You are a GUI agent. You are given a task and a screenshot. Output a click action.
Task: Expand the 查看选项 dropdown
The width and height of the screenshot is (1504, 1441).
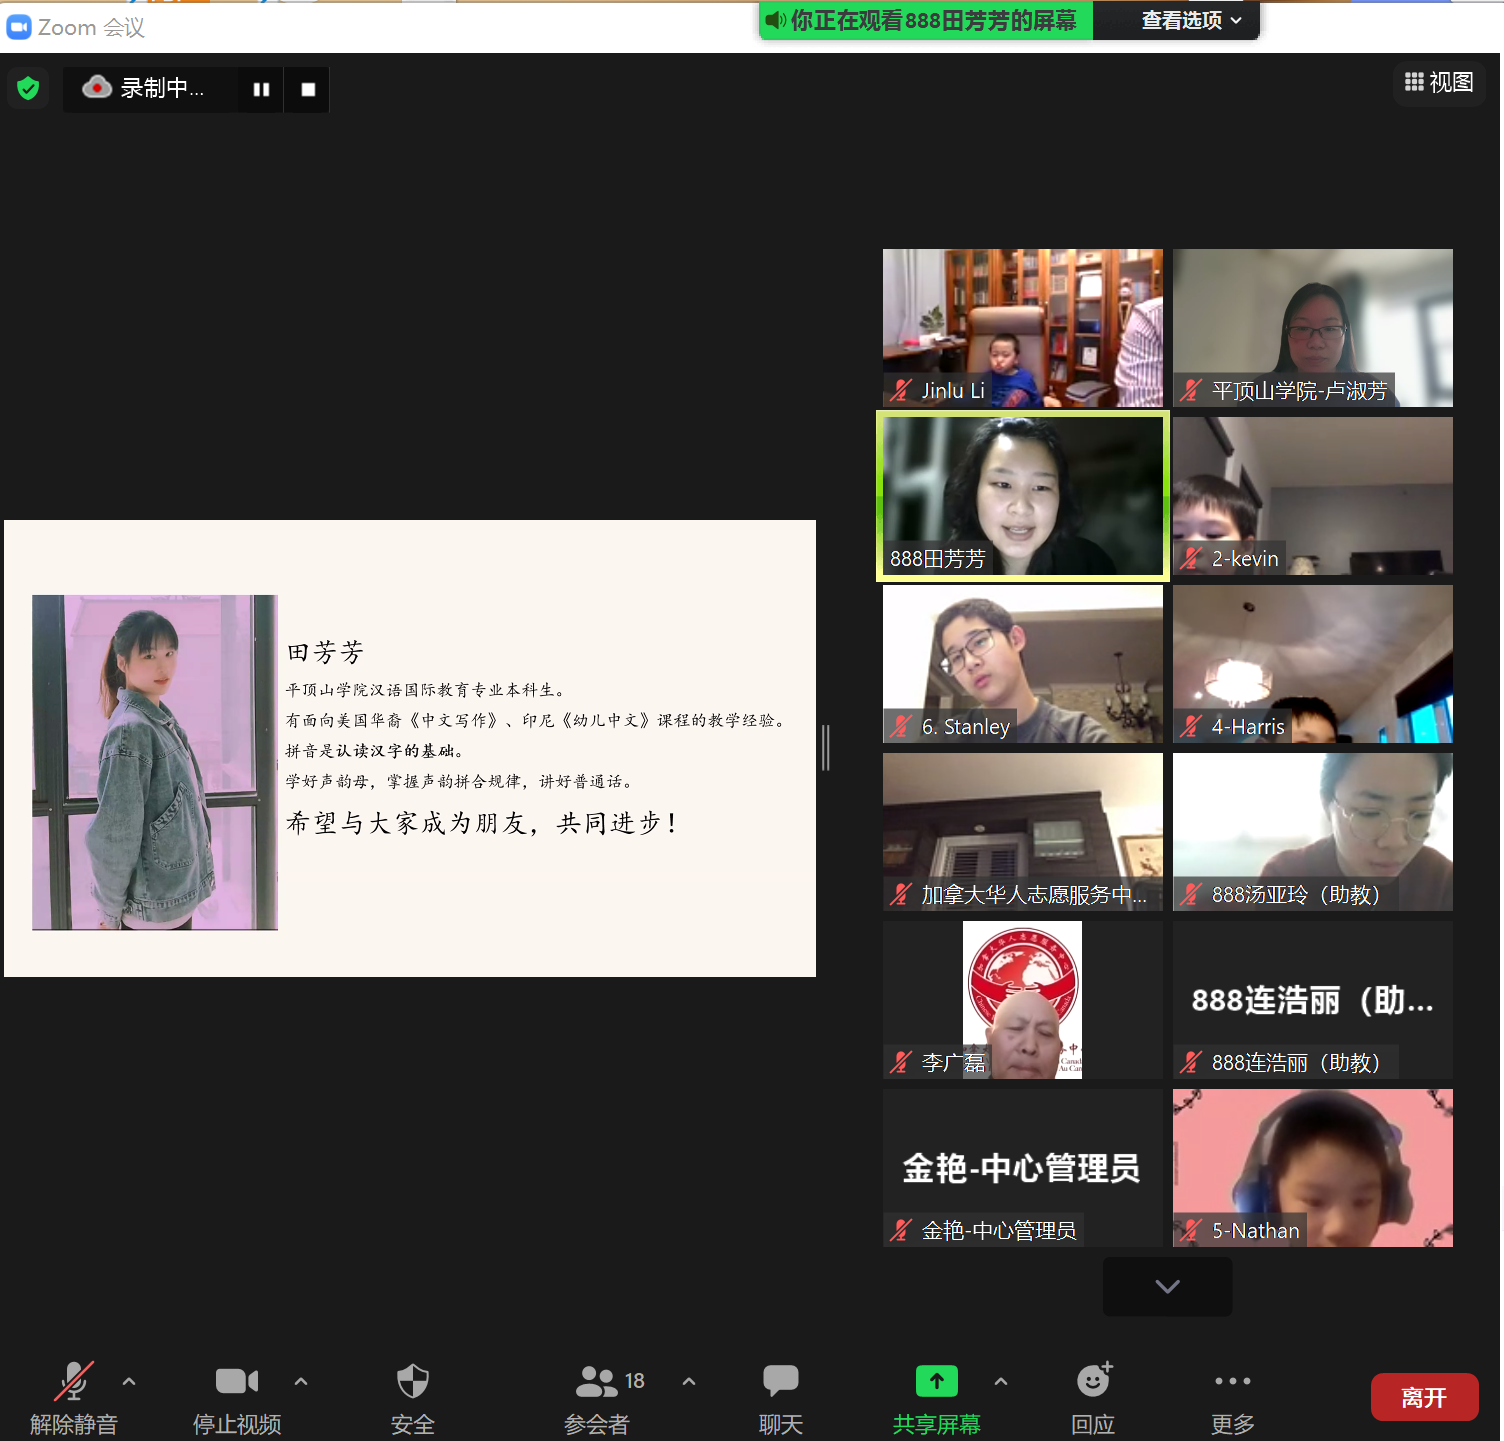(1191, 20)
